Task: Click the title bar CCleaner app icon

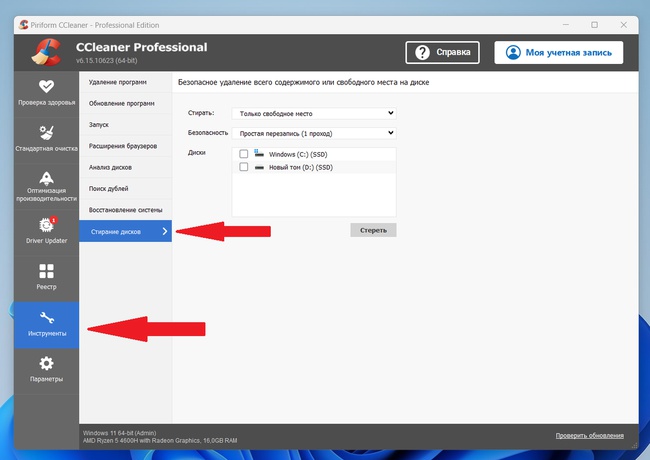Action: click(24, 25)
